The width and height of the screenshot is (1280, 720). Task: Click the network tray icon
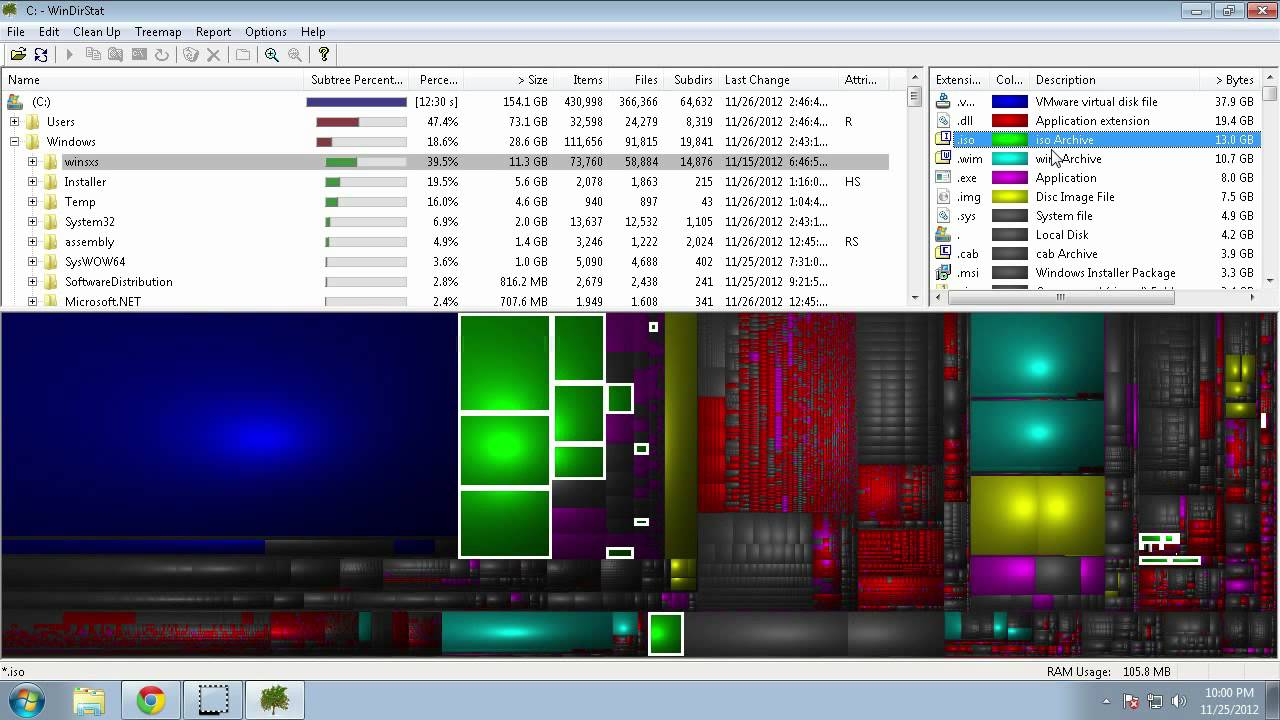(x=1155, y=701)
